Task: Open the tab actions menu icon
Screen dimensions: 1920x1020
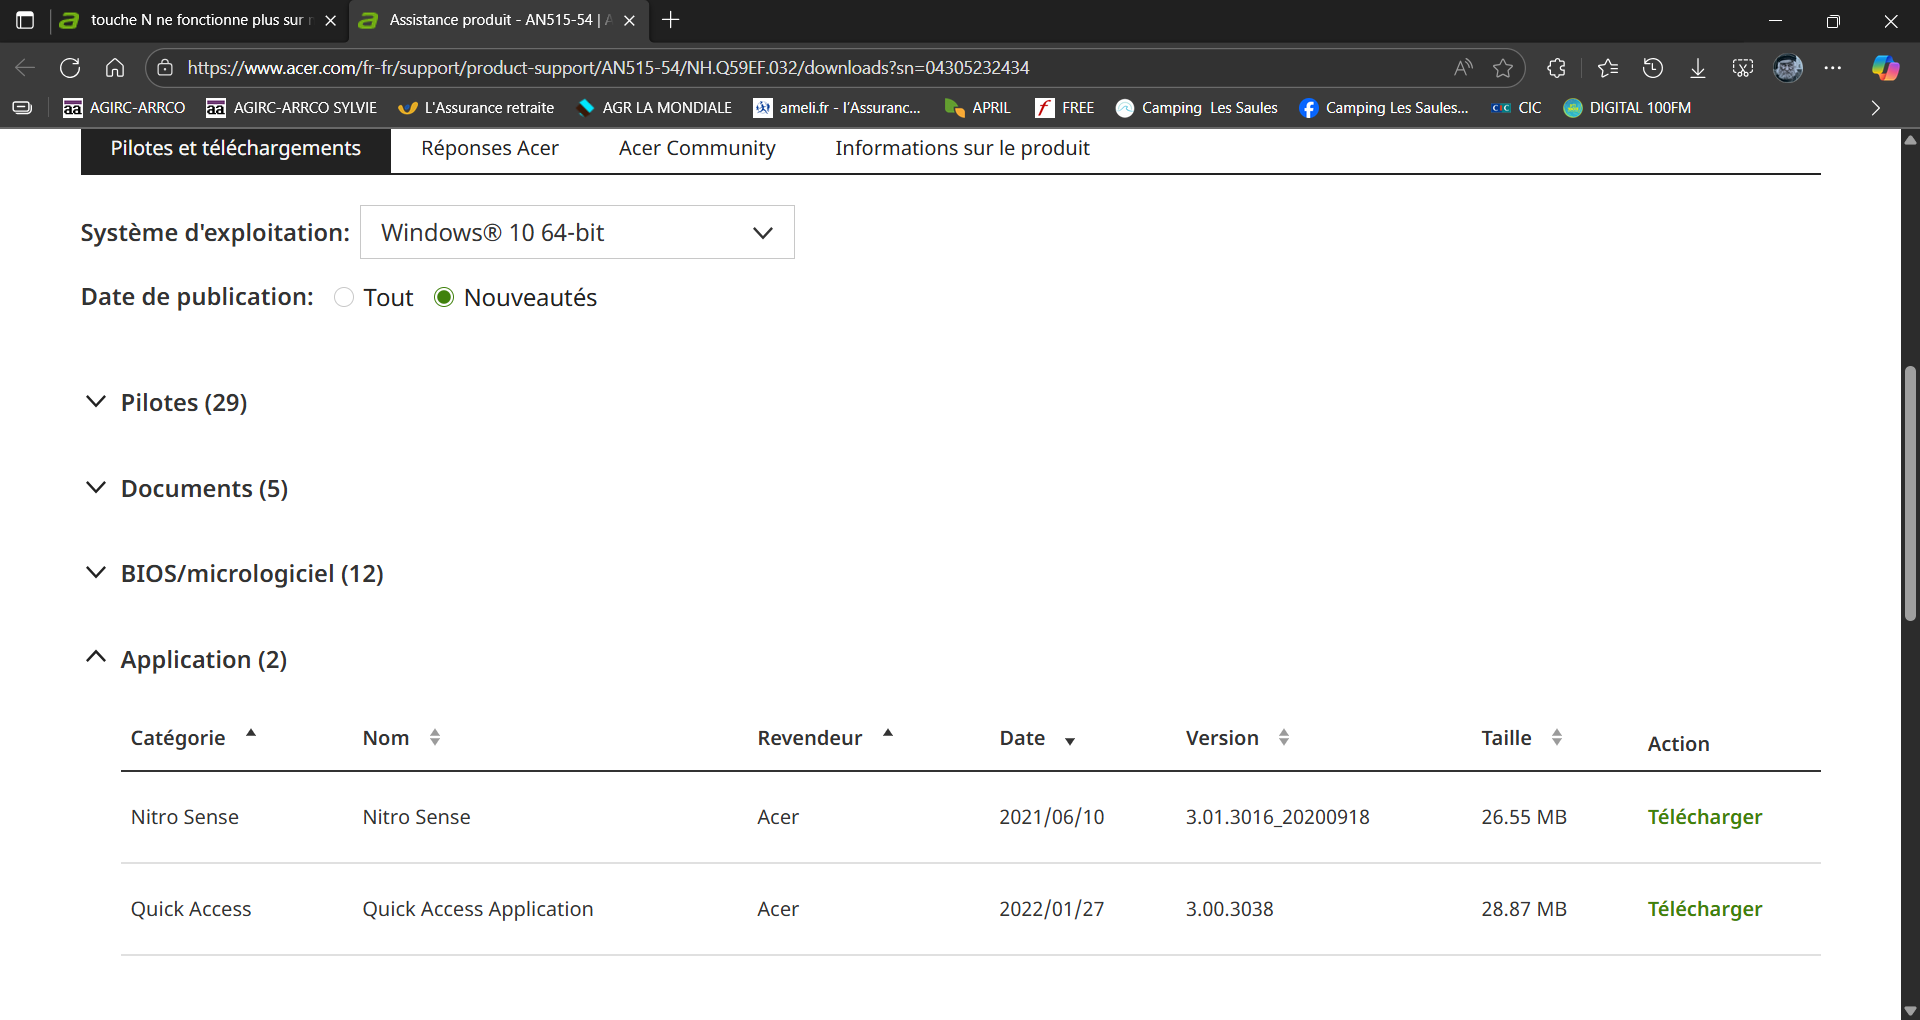Action: (25, 20)
